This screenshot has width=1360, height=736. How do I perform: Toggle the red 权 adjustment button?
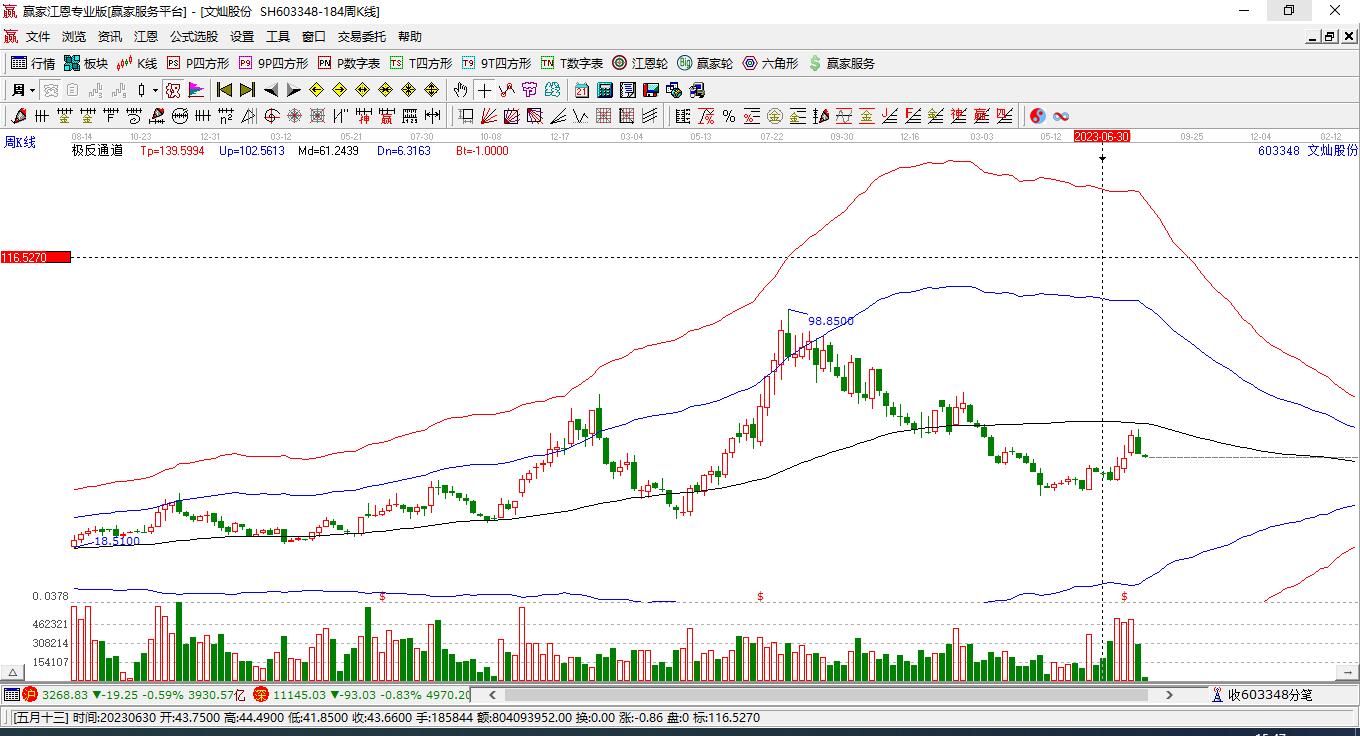click(173, 90)
